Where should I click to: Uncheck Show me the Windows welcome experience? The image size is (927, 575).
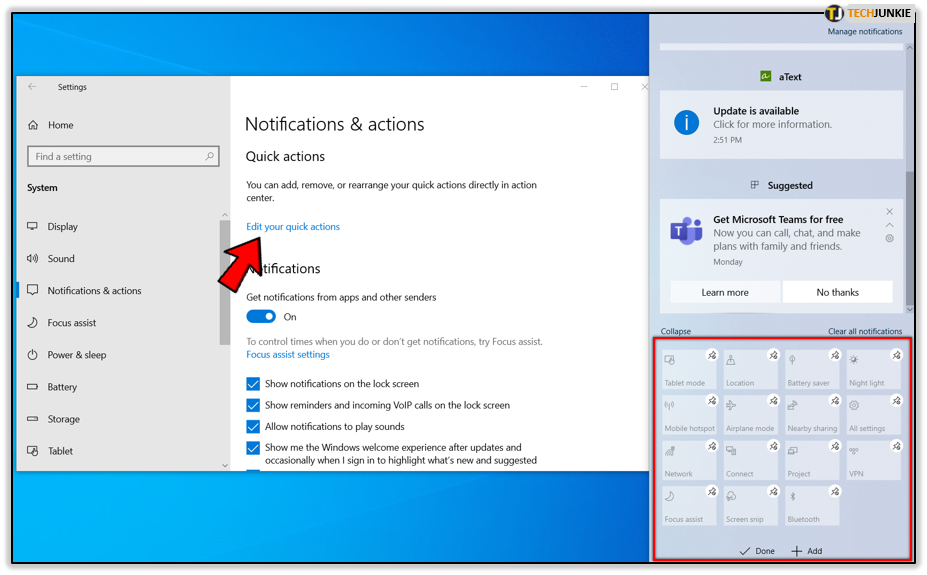coord(253,448)
